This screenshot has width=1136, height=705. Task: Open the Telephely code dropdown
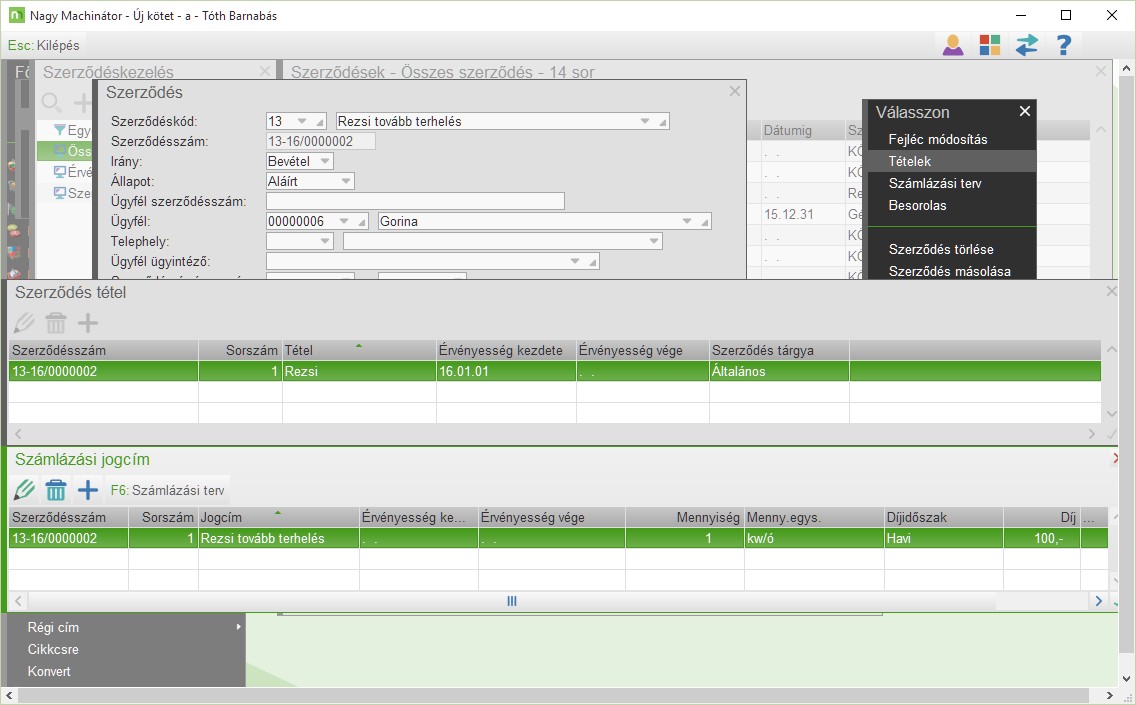(325, 241)
